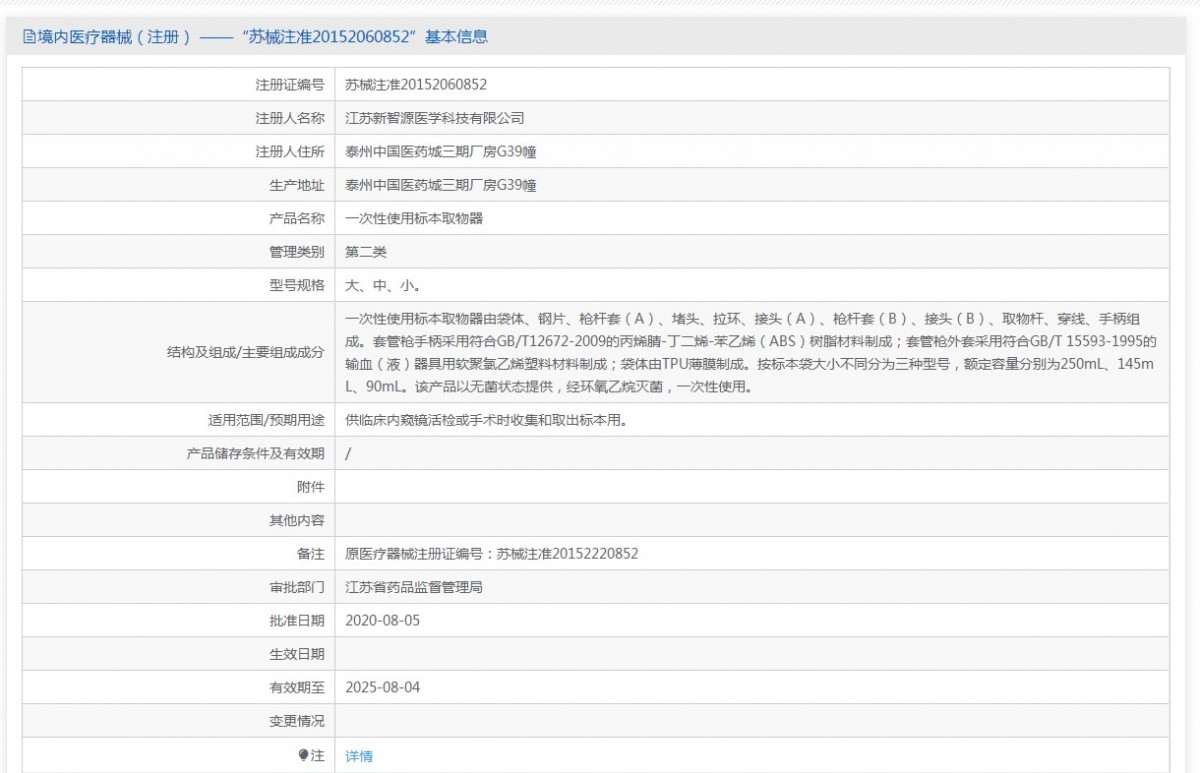This screenshot has height=773, width=1200.
Task: Click the 审批部门 label
Action: [x=297, y=587]
